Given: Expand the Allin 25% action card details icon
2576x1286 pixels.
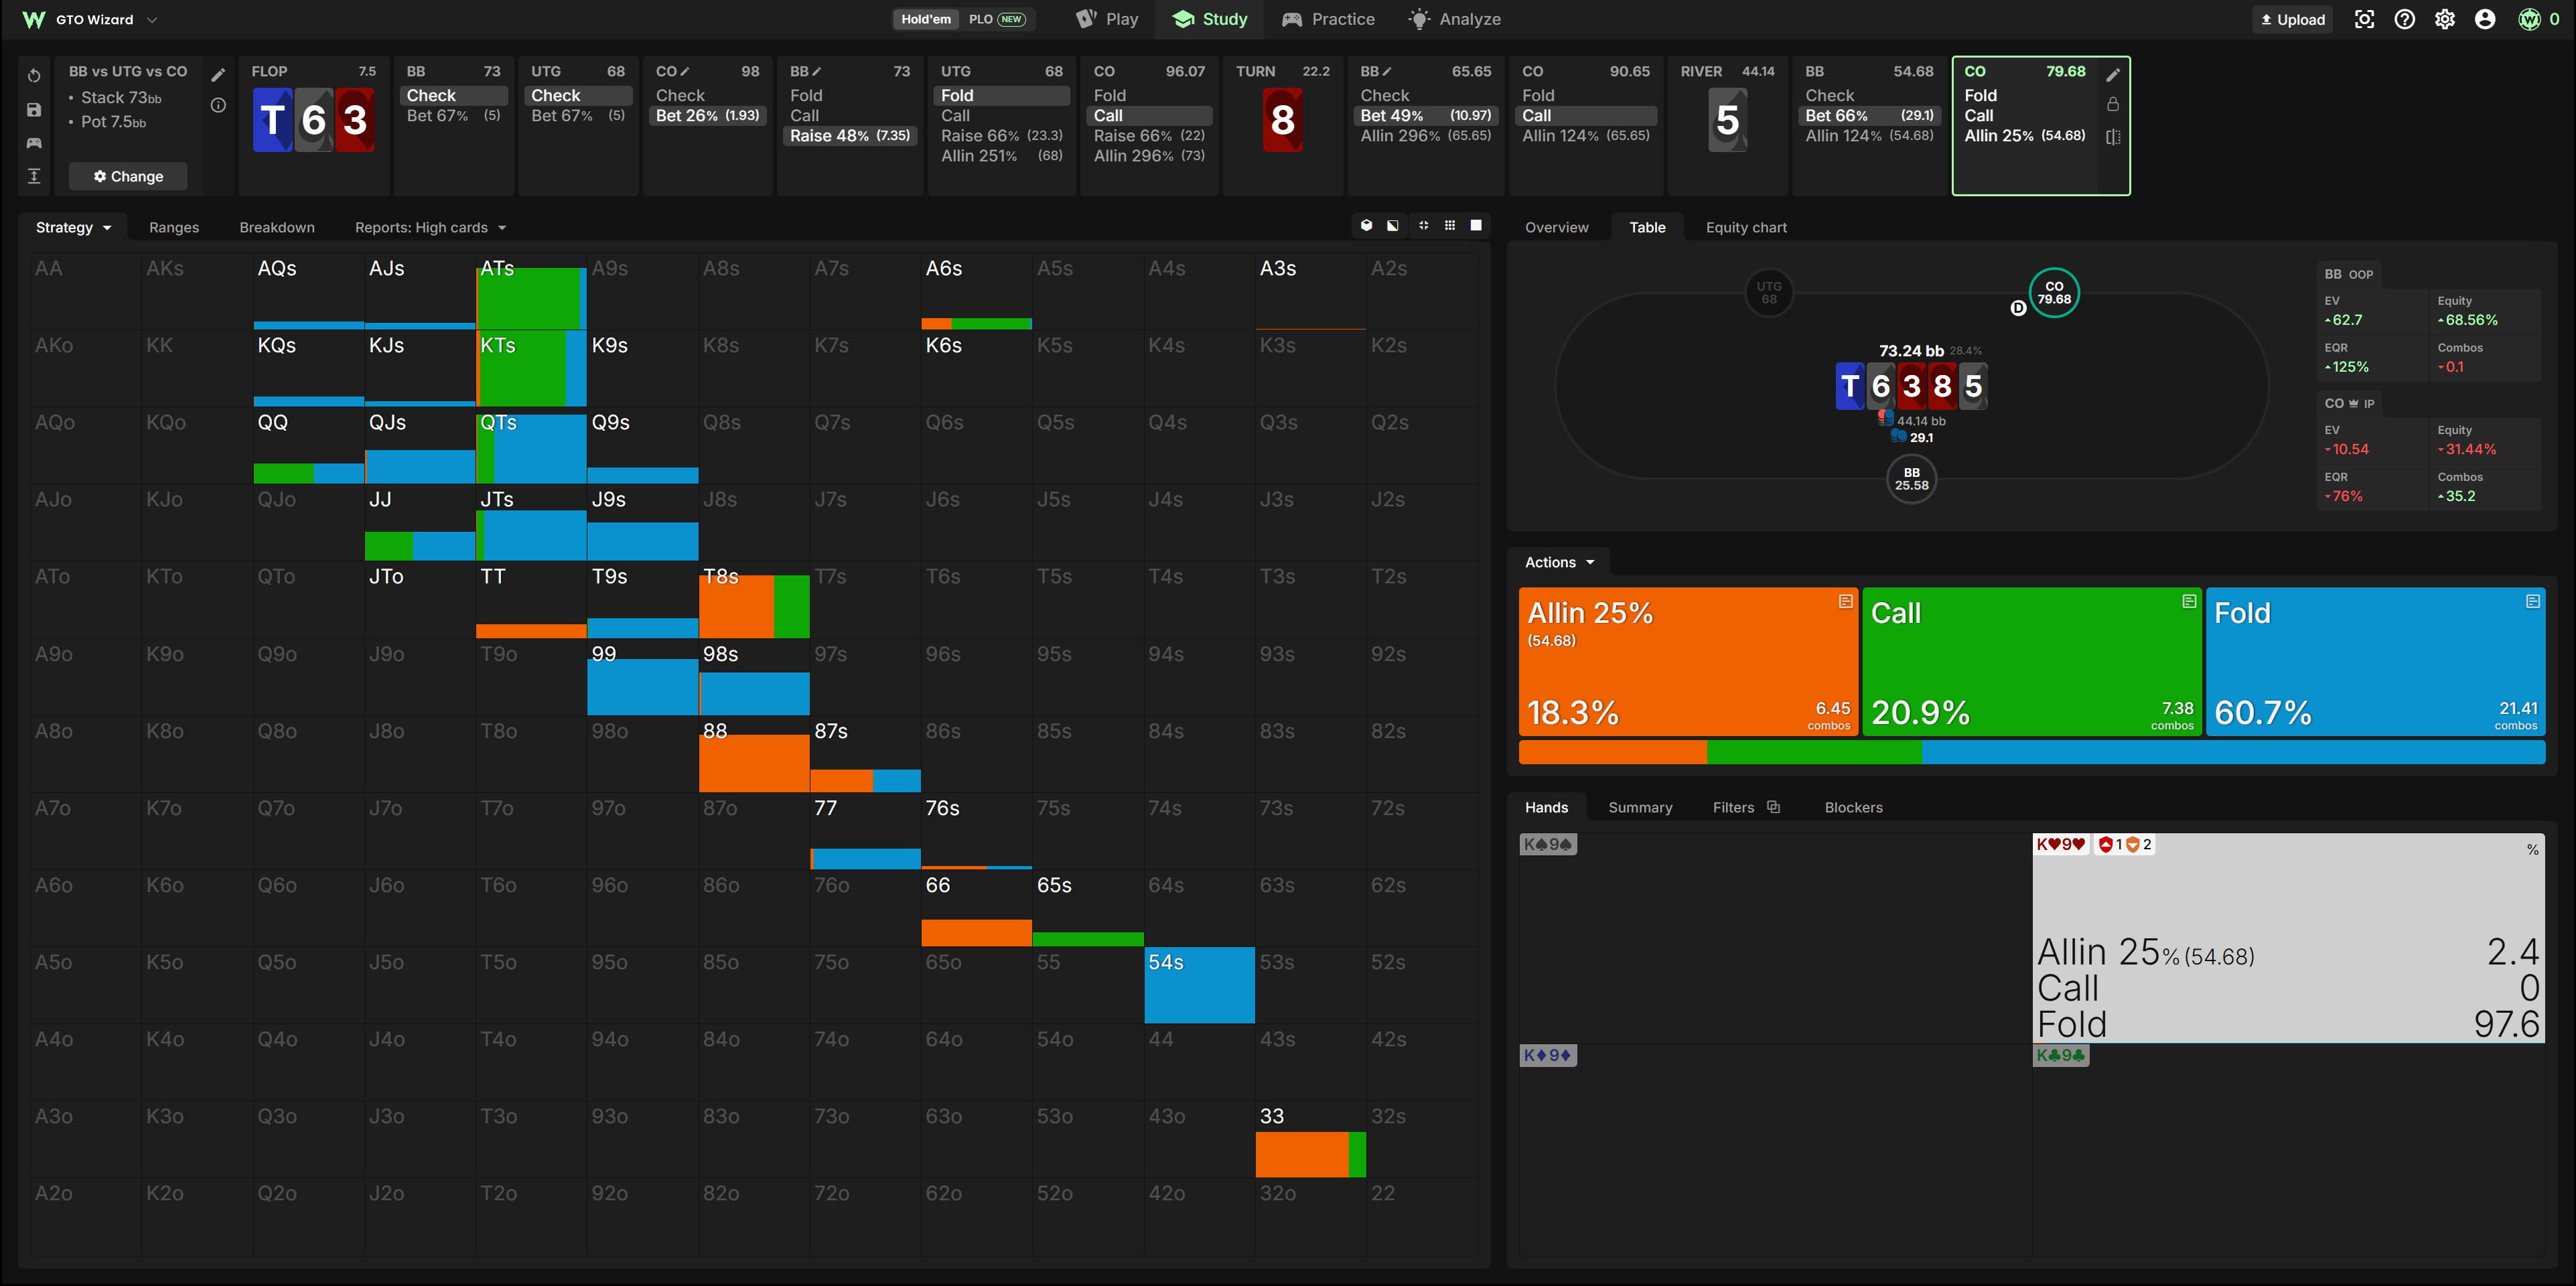Looking at the screenshot, I should [1845, 601].
